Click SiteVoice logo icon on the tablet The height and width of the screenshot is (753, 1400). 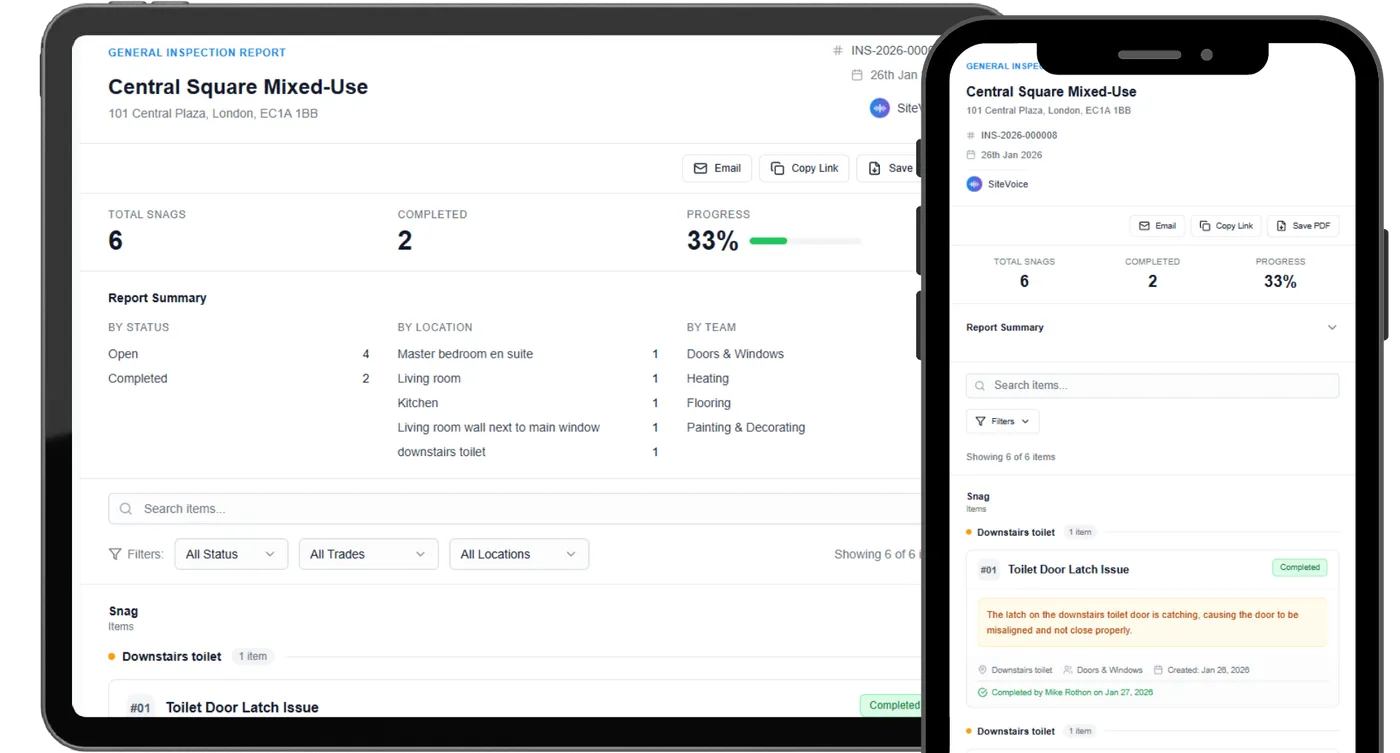(x=879, y=108)
